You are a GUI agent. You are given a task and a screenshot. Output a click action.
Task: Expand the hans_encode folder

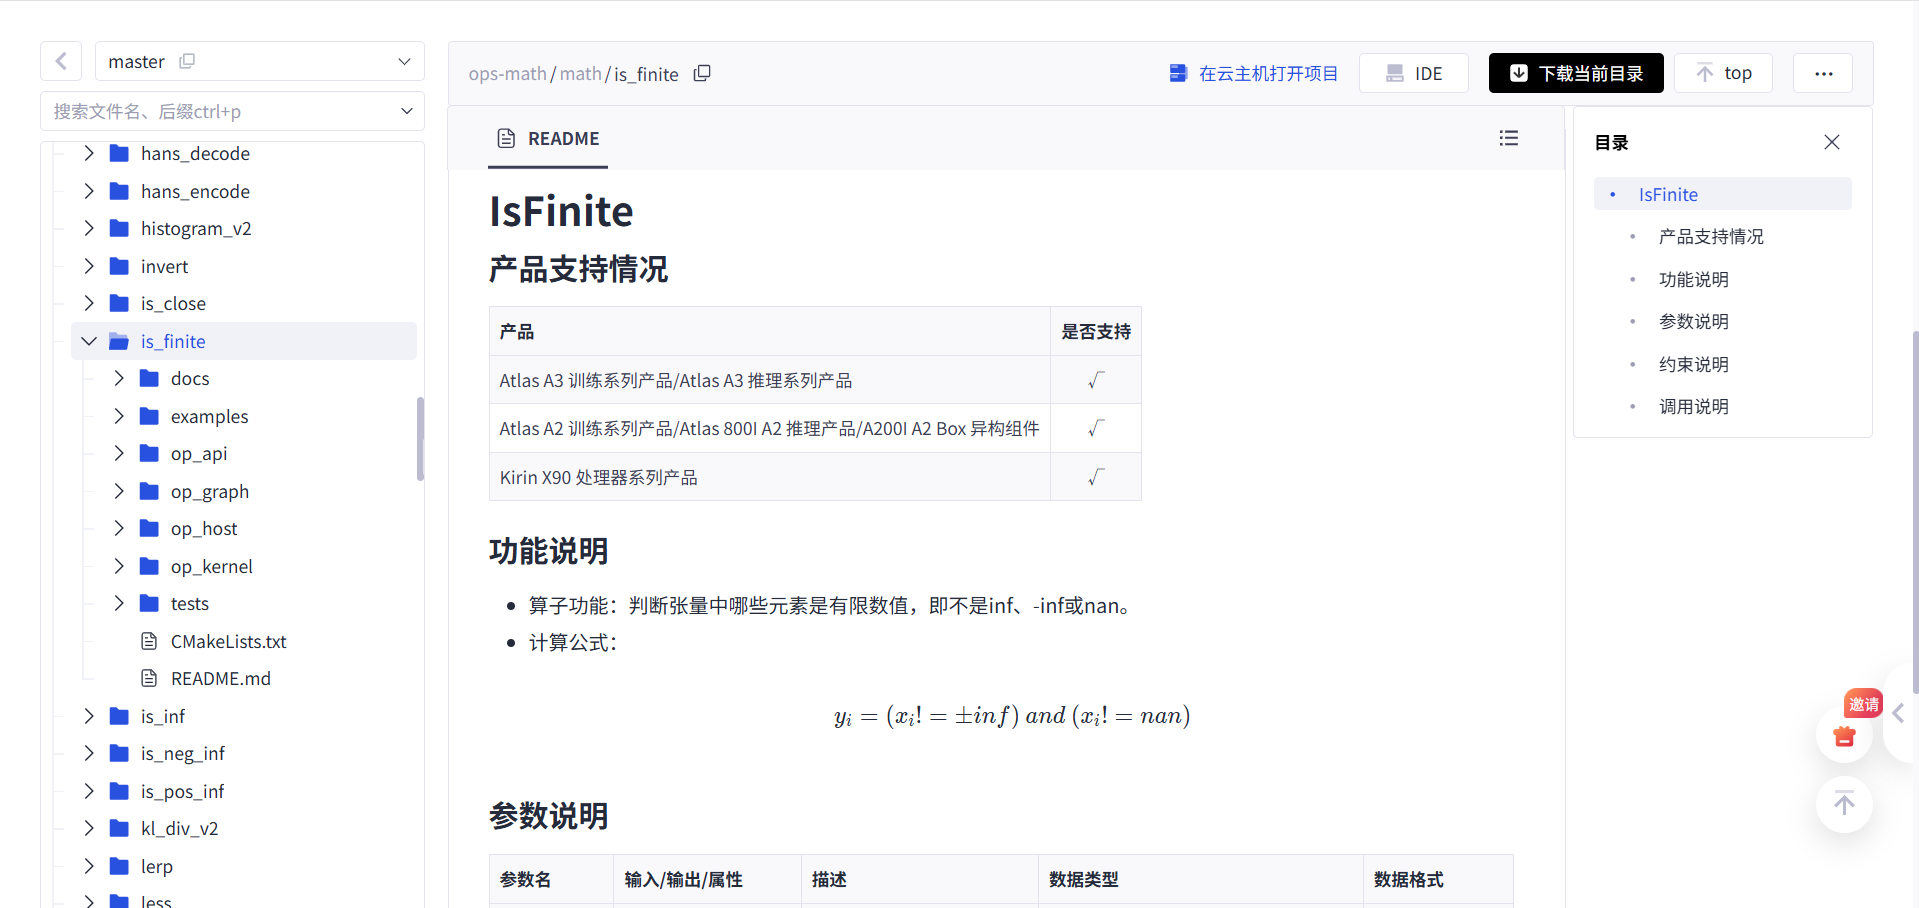[x=89, y=191]
